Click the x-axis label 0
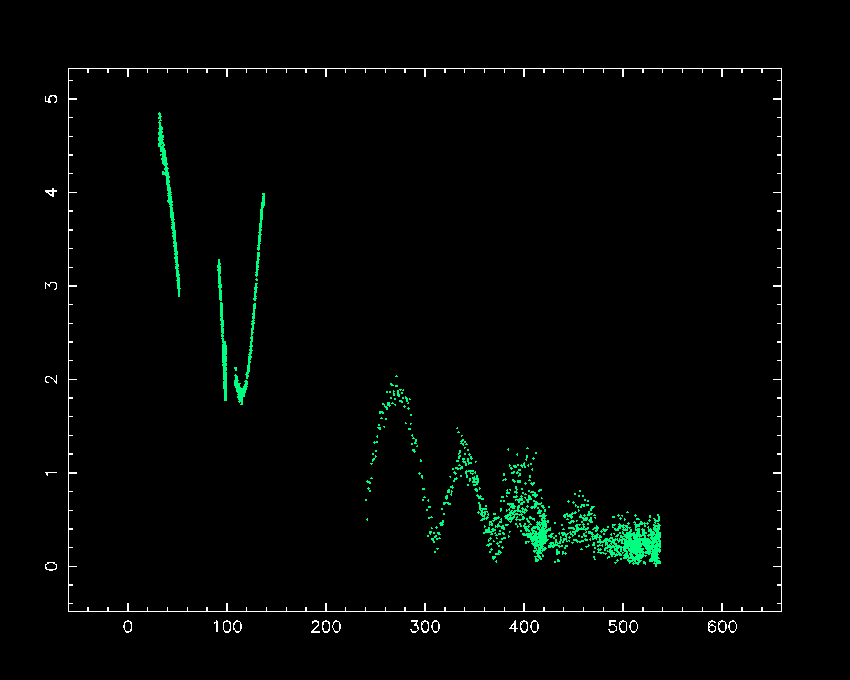 point(127,627)
